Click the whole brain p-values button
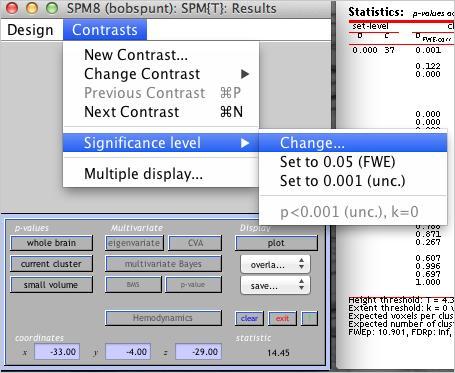Viewport: 455px width, 373px height. 51,243
